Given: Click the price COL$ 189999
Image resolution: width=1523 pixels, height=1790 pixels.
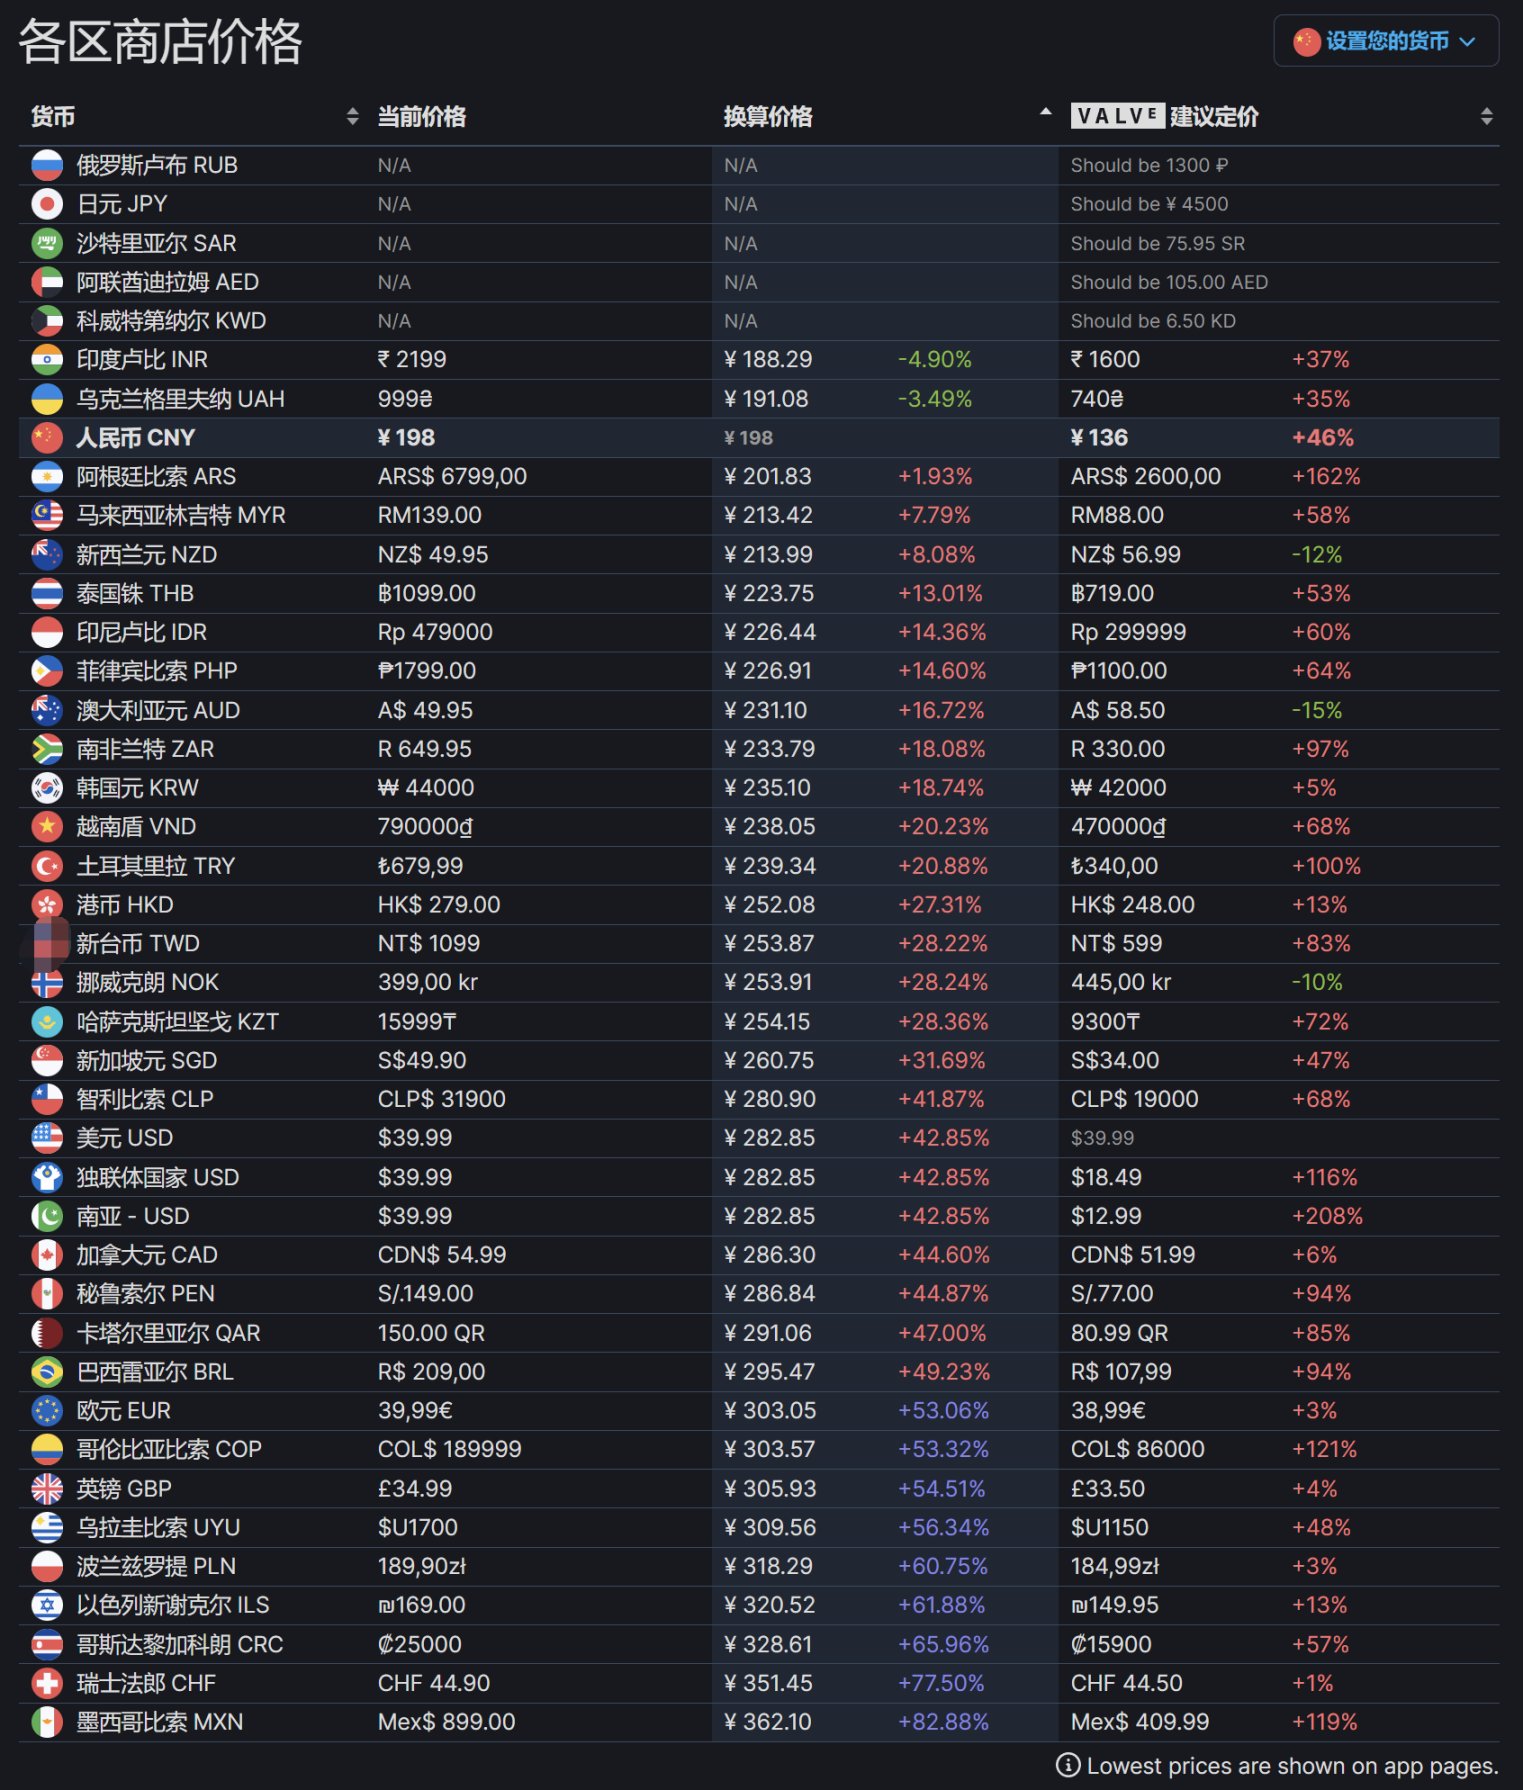Looking at the screenshot, I should pos(449,1450).
